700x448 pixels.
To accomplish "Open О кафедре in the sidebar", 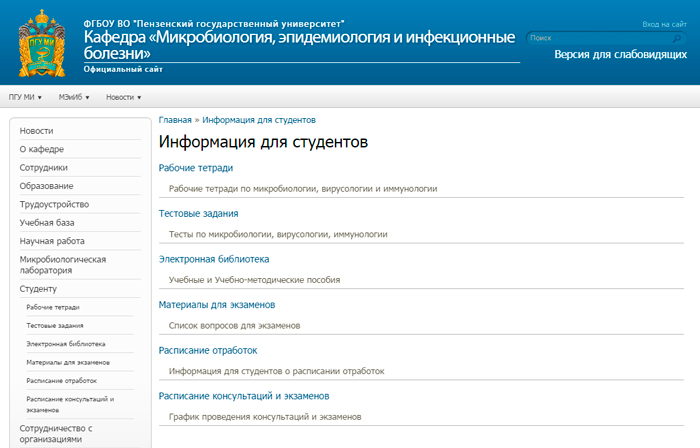I will click(x=42, y=149).
